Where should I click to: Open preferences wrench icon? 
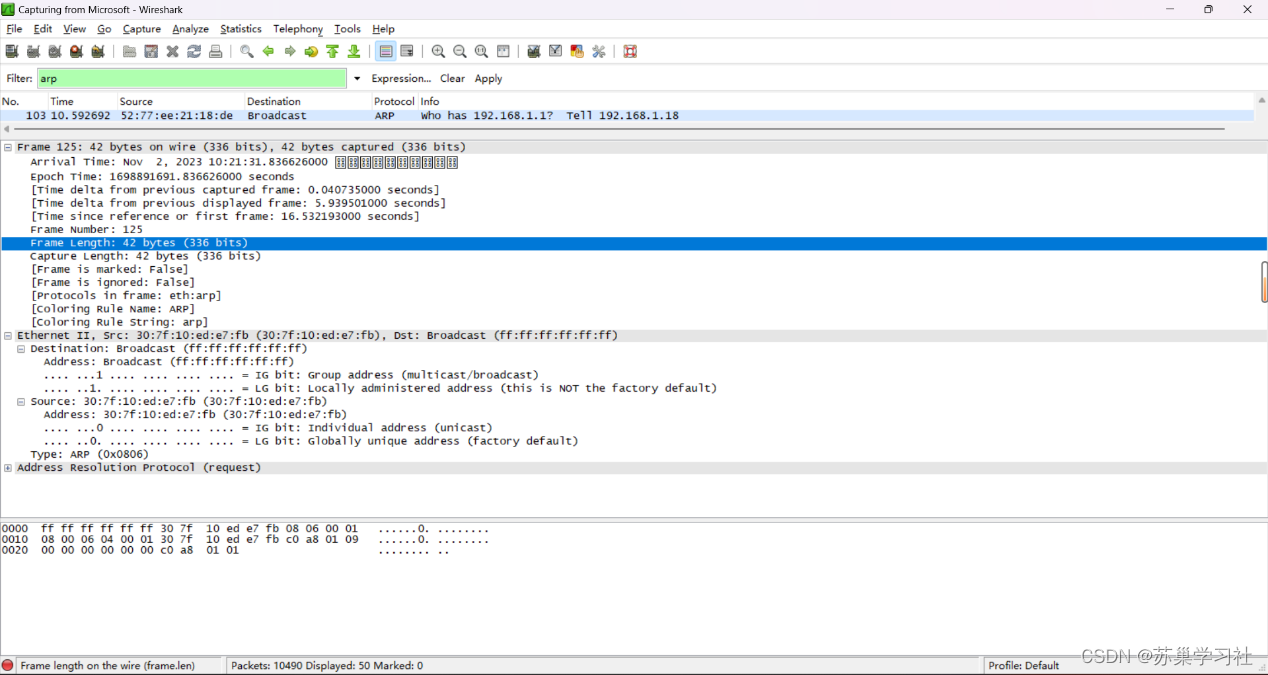point(599,51)
